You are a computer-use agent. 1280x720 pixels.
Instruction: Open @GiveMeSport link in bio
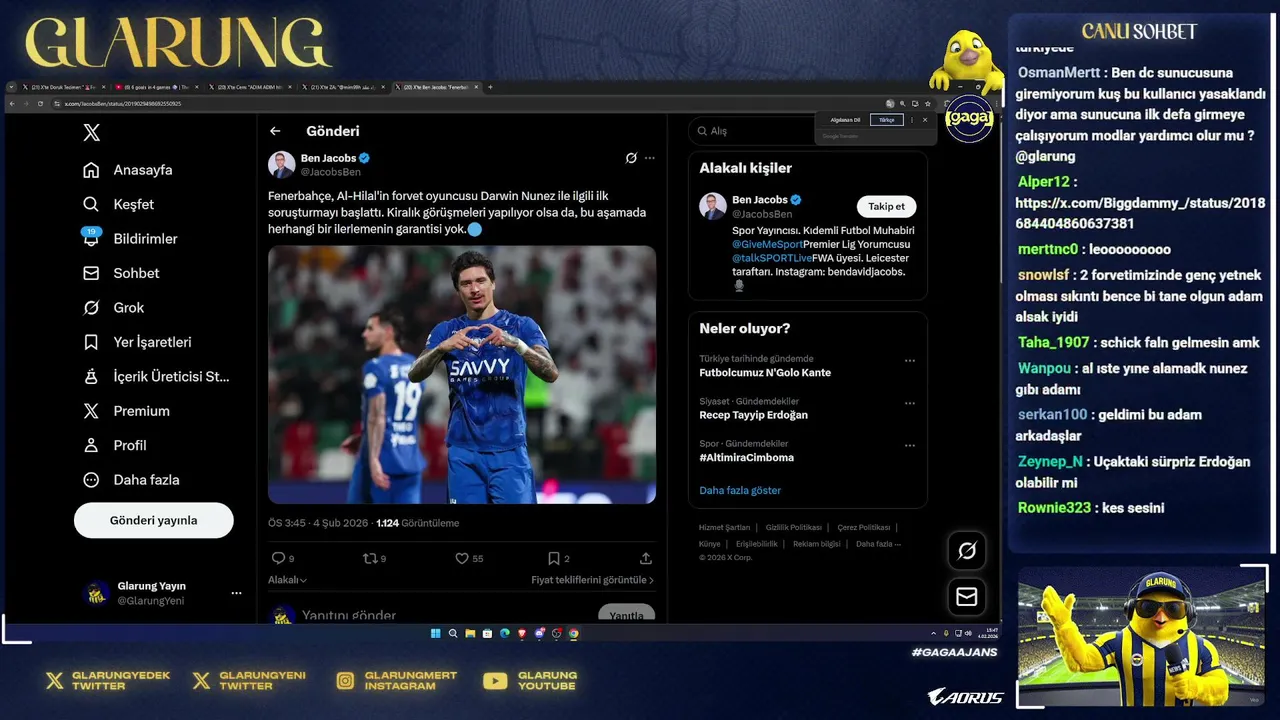coord(768,244)
